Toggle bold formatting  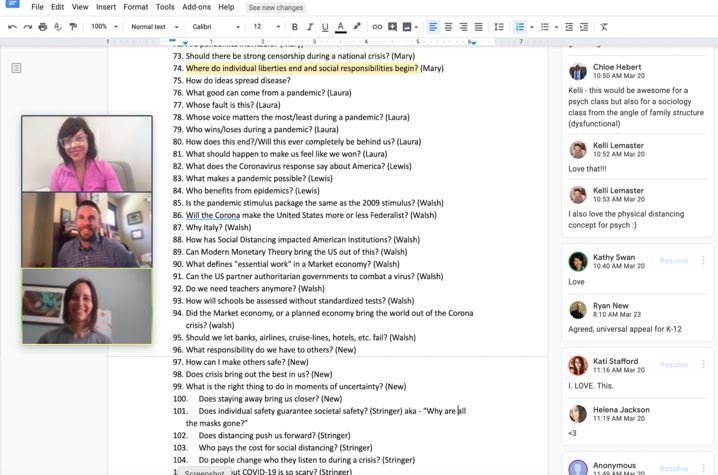[294, 27]
